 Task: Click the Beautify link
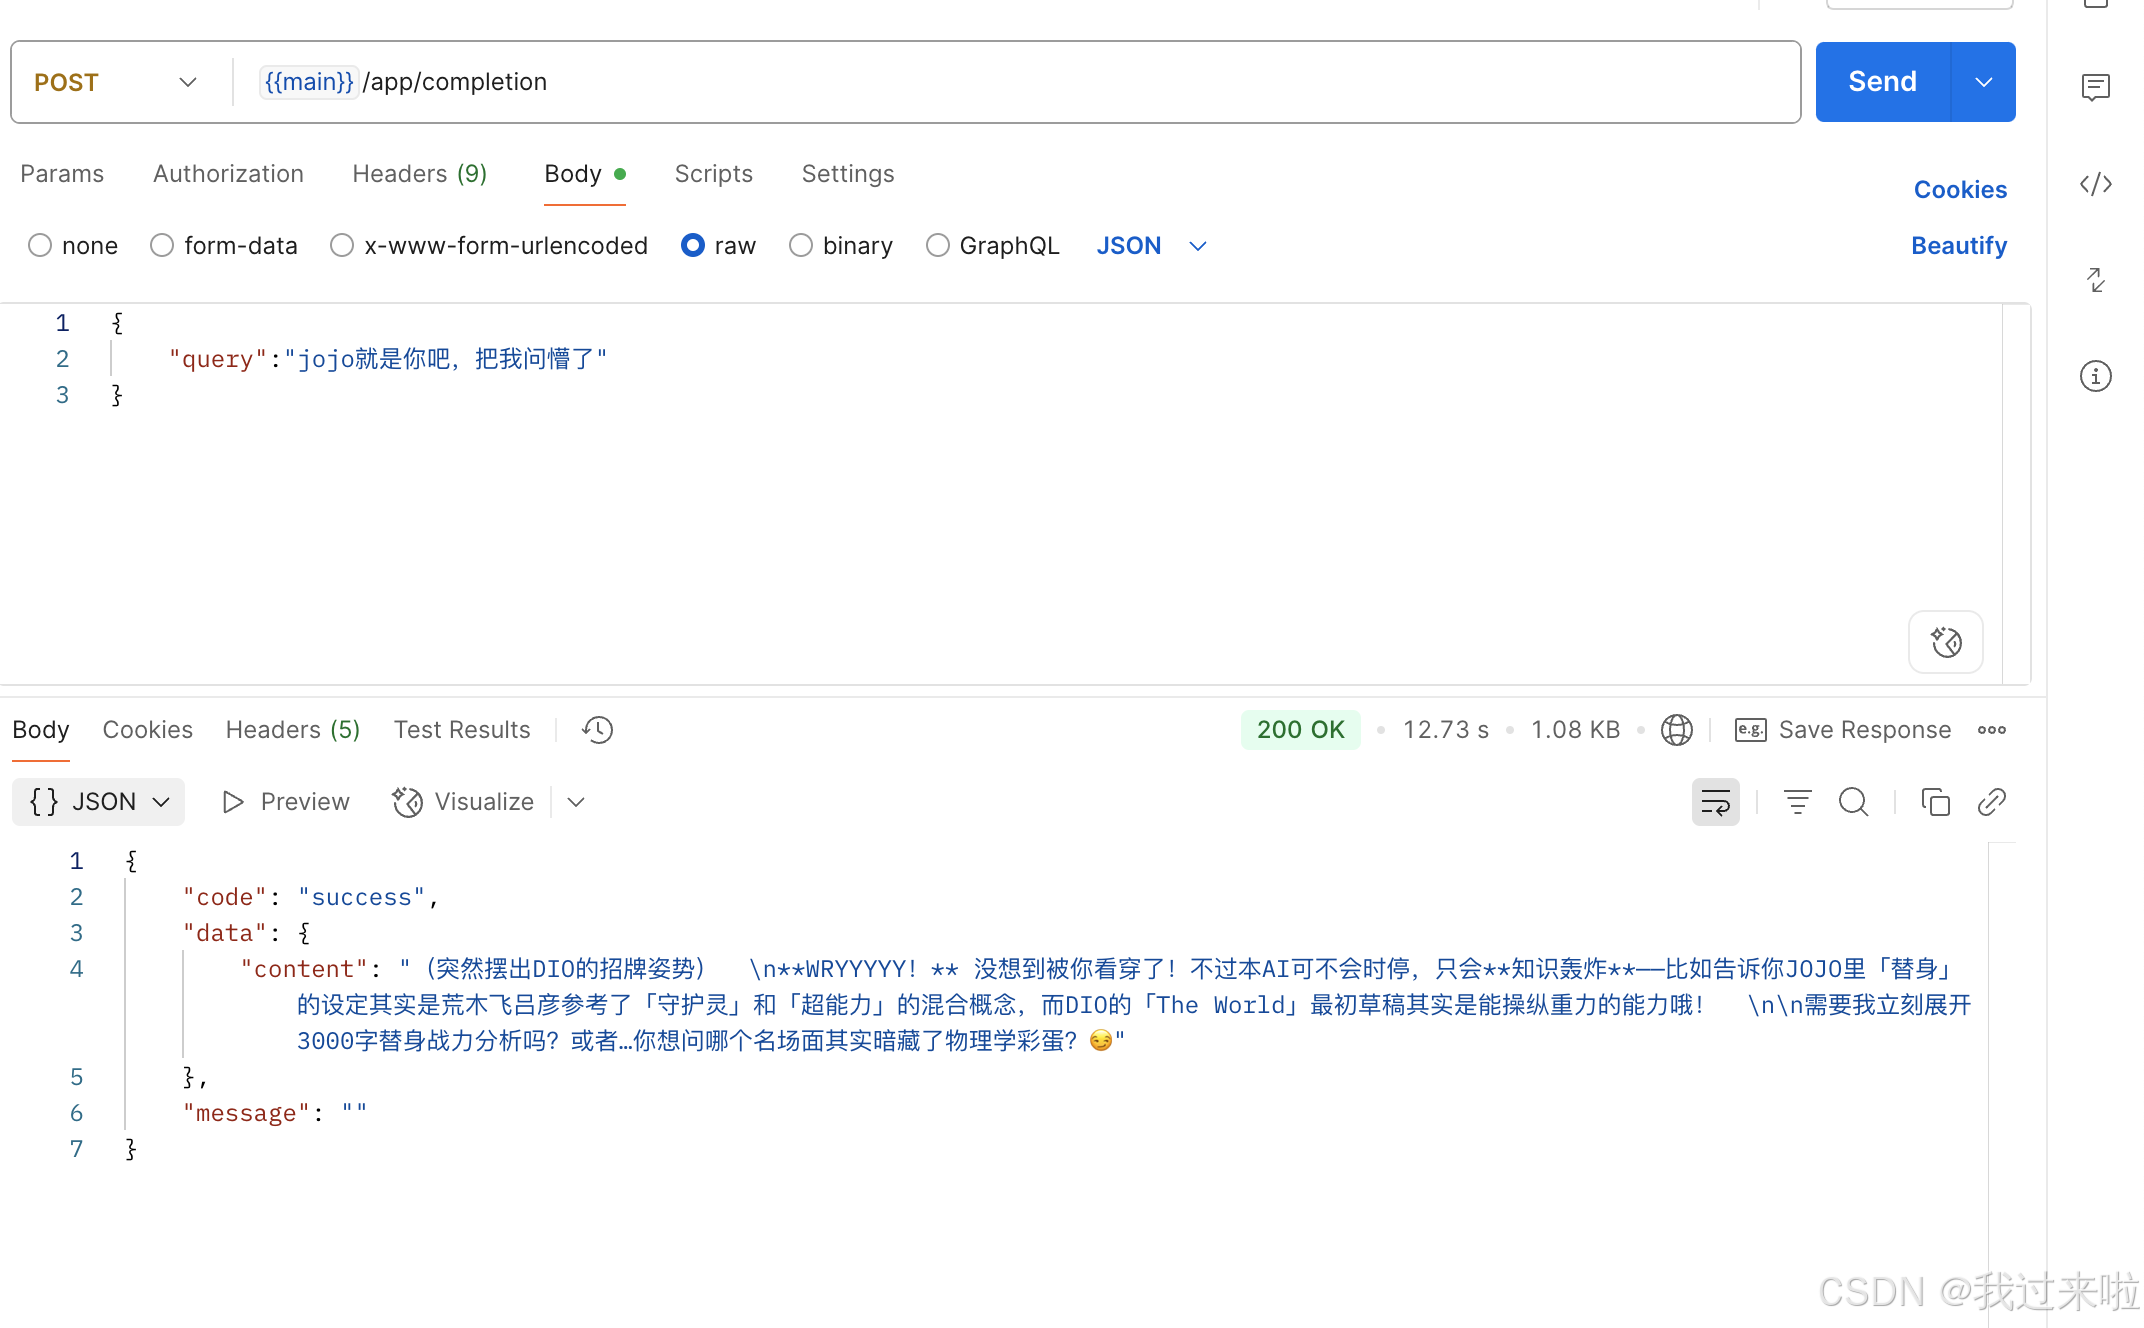coord(1958,246)
